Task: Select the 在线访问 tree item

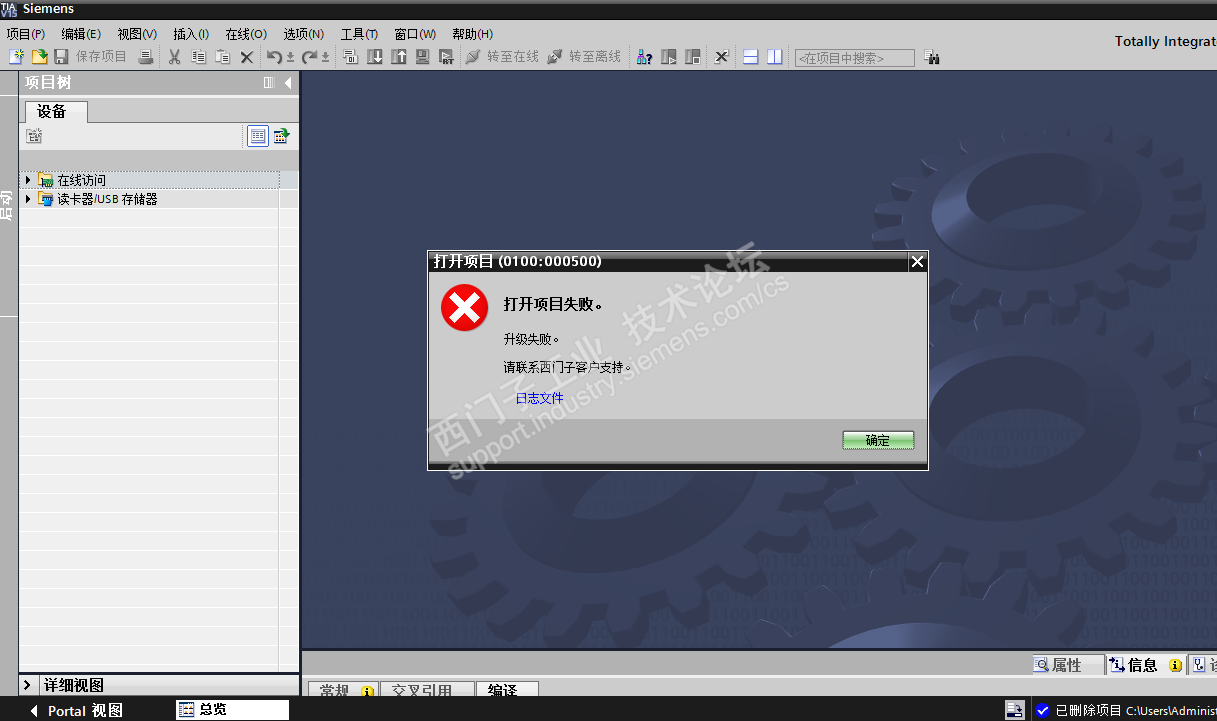Action: click(x=81, y=180)
